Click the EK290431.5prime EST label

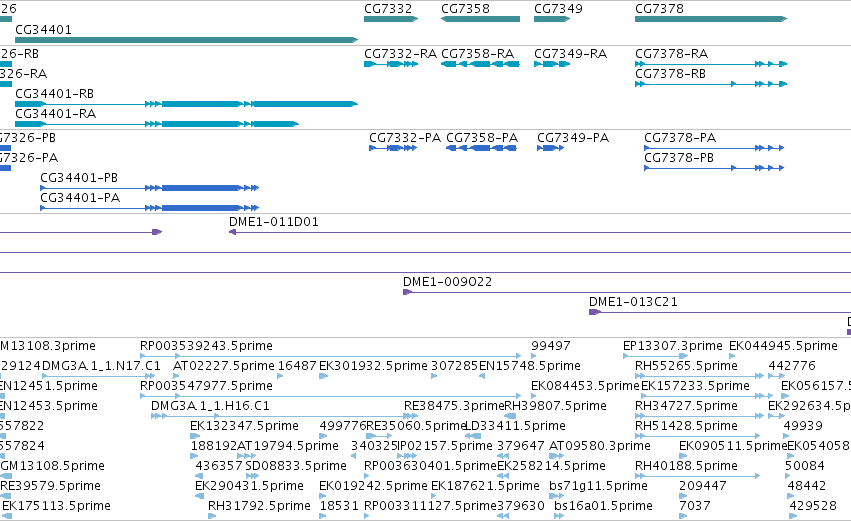249,487
